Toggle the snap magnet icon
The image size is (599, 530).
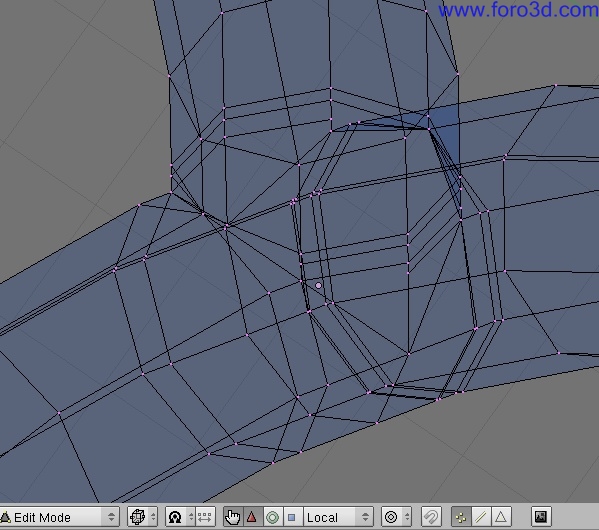pyautogui.click(x=431, y=517)
